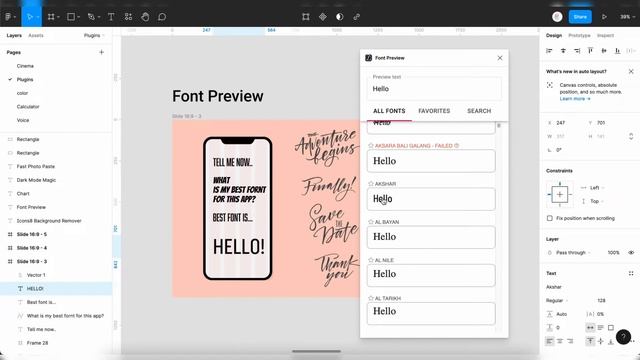640x360 pixels.
Task: Open the help question mark button
Action: [623, 337]
